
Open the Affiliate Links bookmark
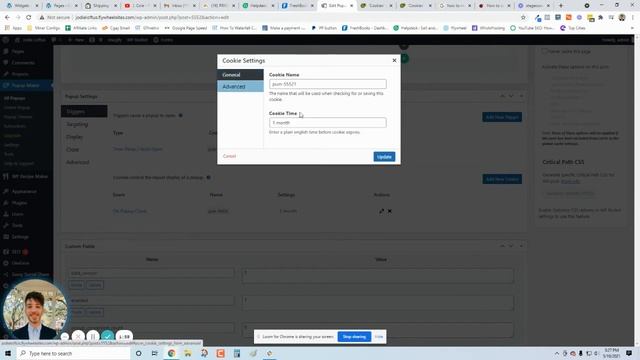pos(81,28)
